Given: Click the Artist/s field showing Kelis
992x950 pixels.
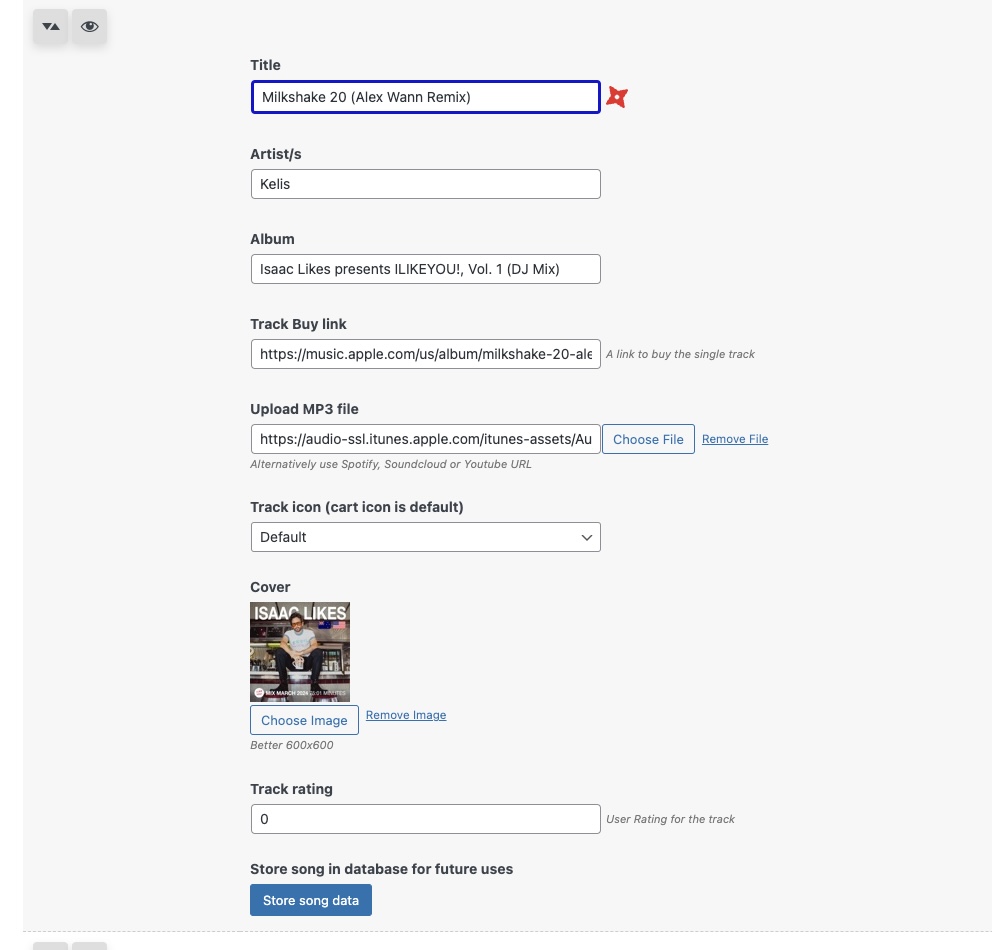Looking at the screenshot, I should point(425,184).
